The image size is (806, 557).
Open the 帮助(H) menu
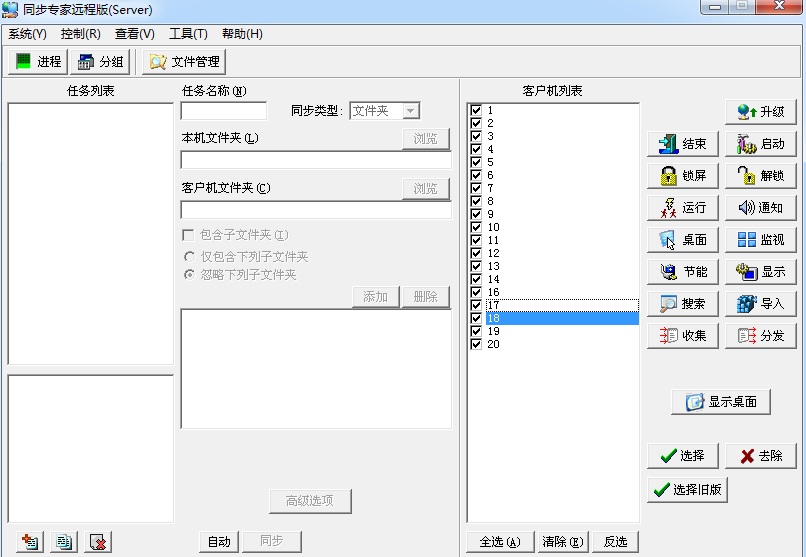pyautogui.click(x=242, y=34)
